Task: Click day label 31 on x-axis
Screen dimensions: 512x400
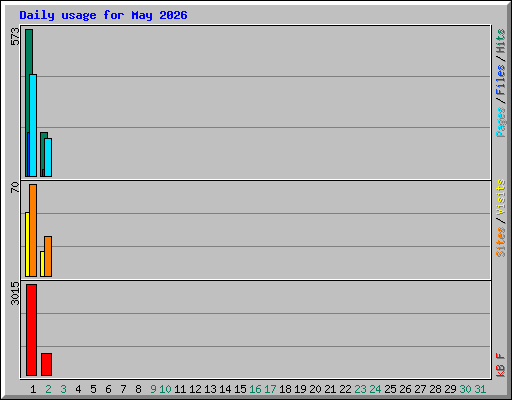Action: (480, 389)
